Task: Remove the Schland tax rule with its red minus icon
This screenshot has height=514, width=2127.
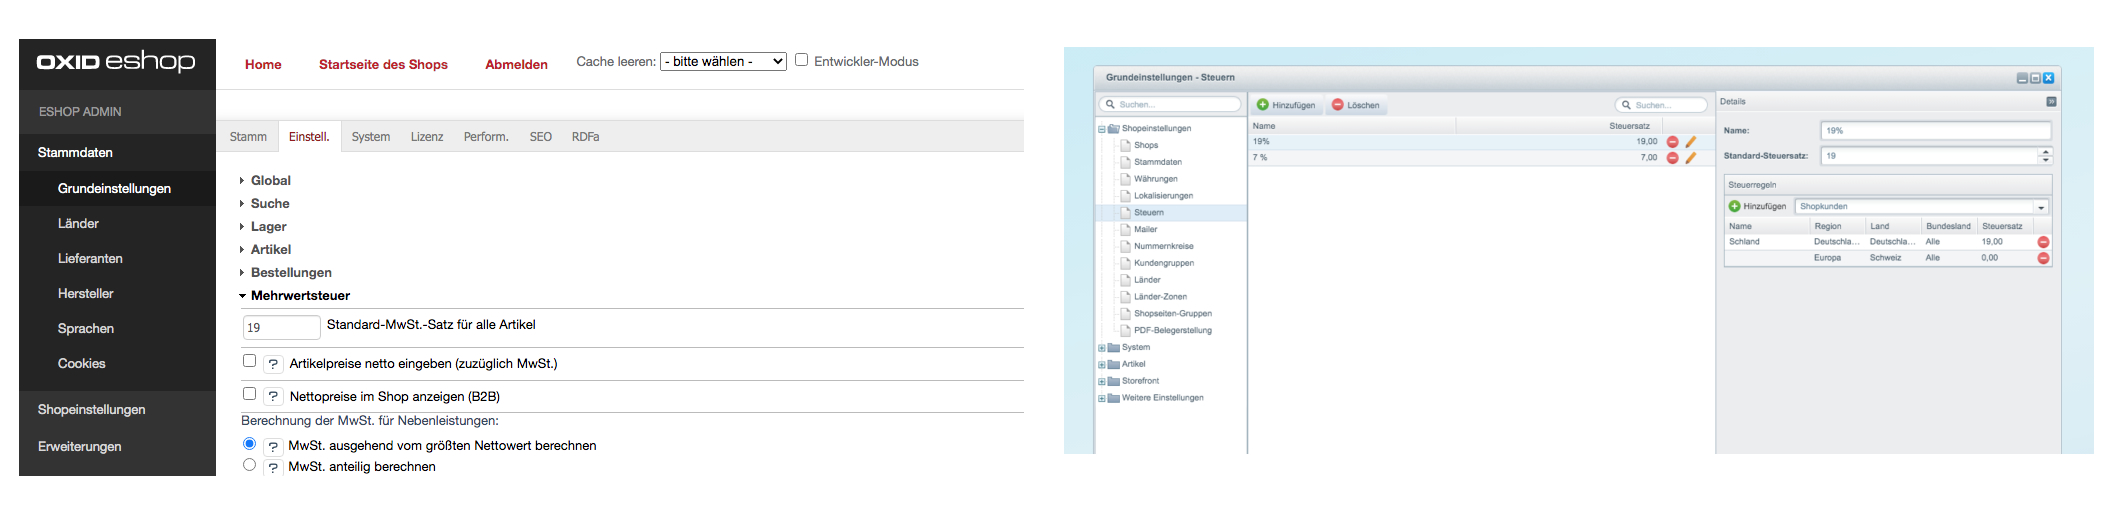Action: click(x=2043, y=242)
